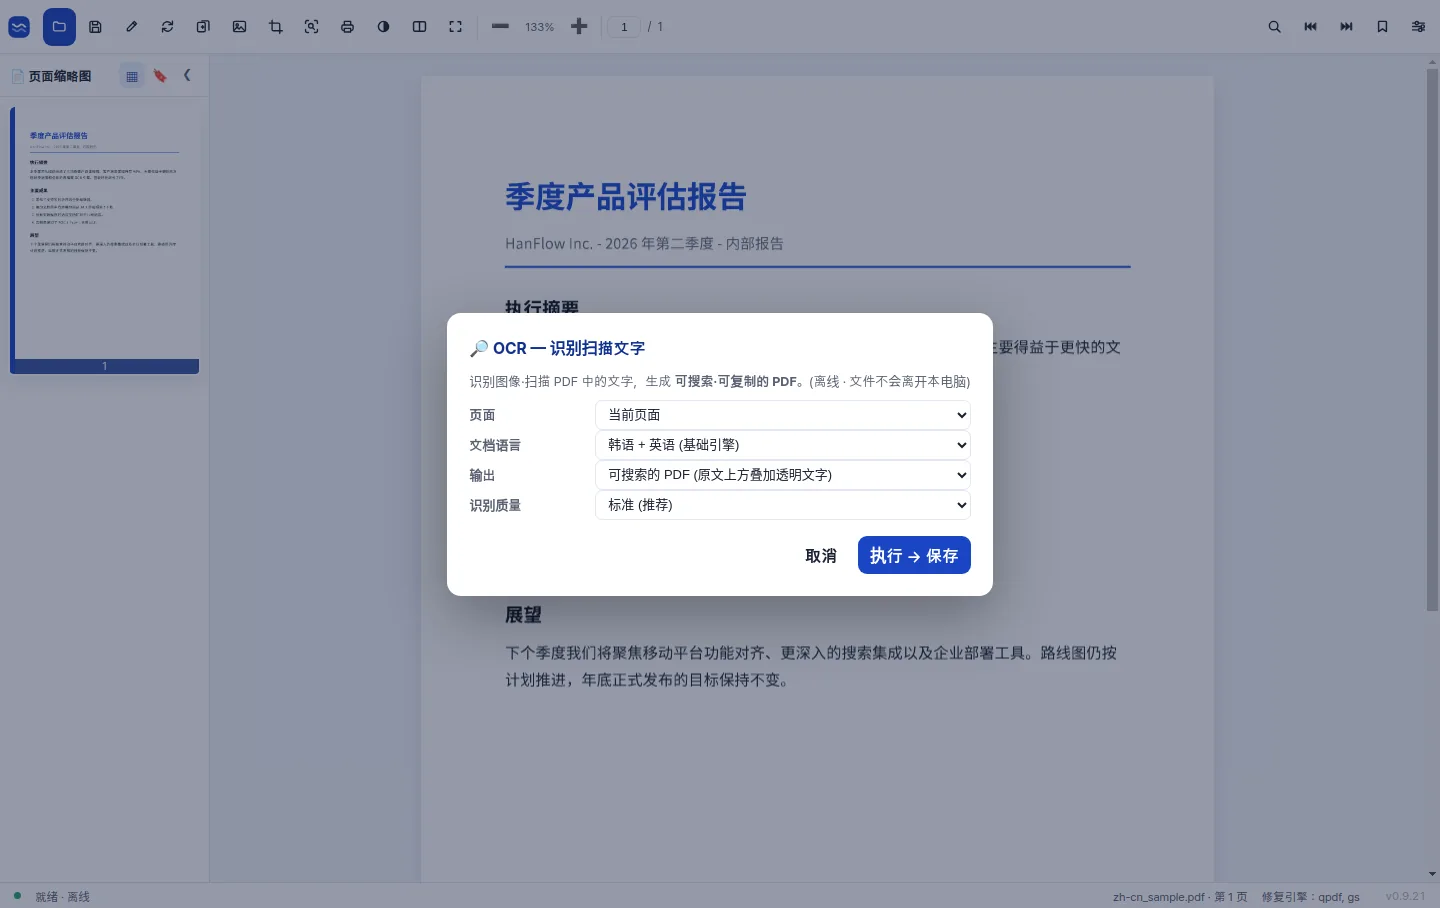Viewport: 1440px width, 908px height.
Task: Click the document title 季度产品评估报告
Action: pyautogui.click(x=626, y=197)
